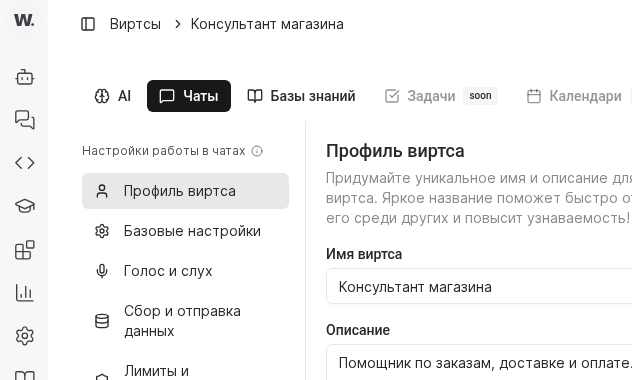
Task: Click the Описание label
Action: click(358, 330)
